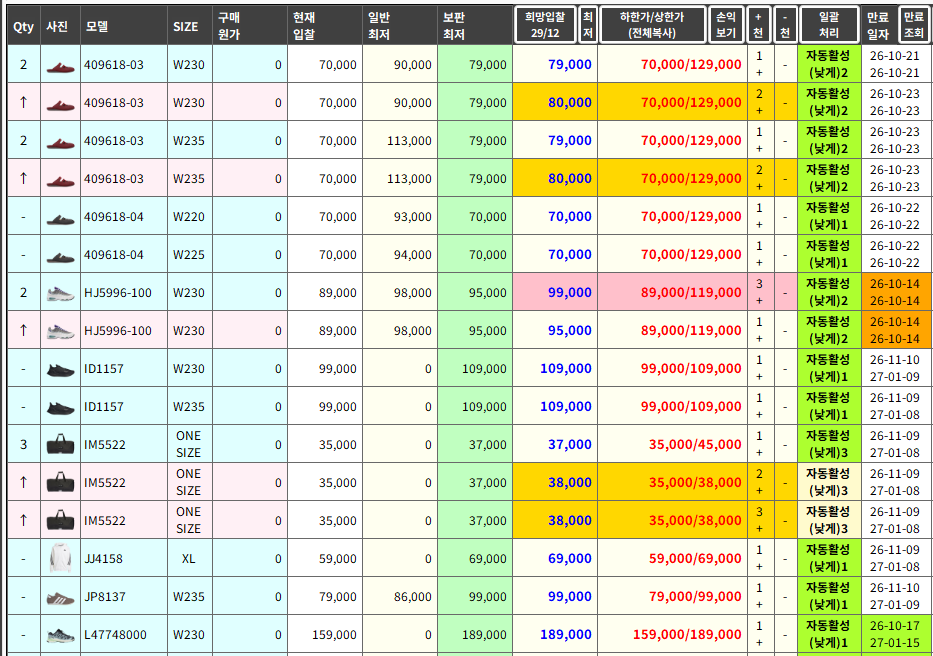Screen dimensions: 933x656
Task: Click the 모델 column header
Action: point(124,26)
